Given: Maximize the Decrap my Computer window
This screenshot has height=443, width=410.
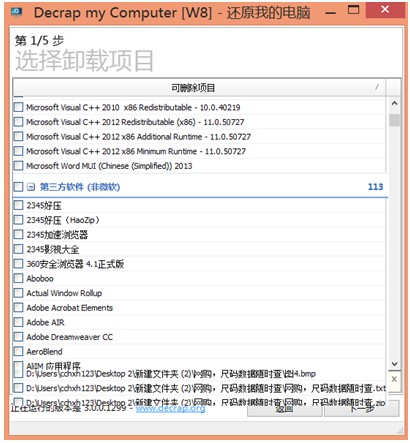Looking at the screenshot, I should (354, 10).
